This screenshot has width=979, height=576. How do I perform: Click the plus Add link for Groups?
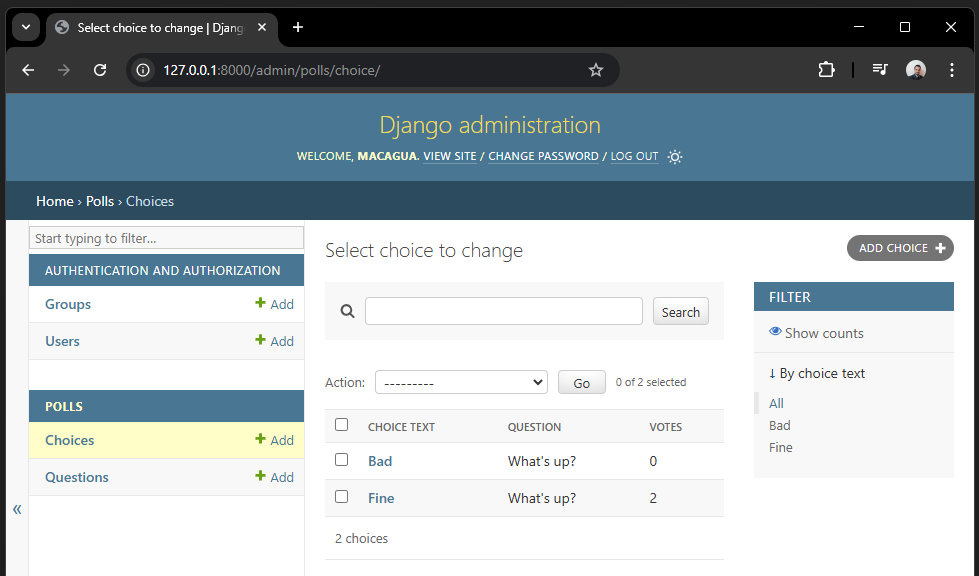pyautogui.click(x=274, y=304)
